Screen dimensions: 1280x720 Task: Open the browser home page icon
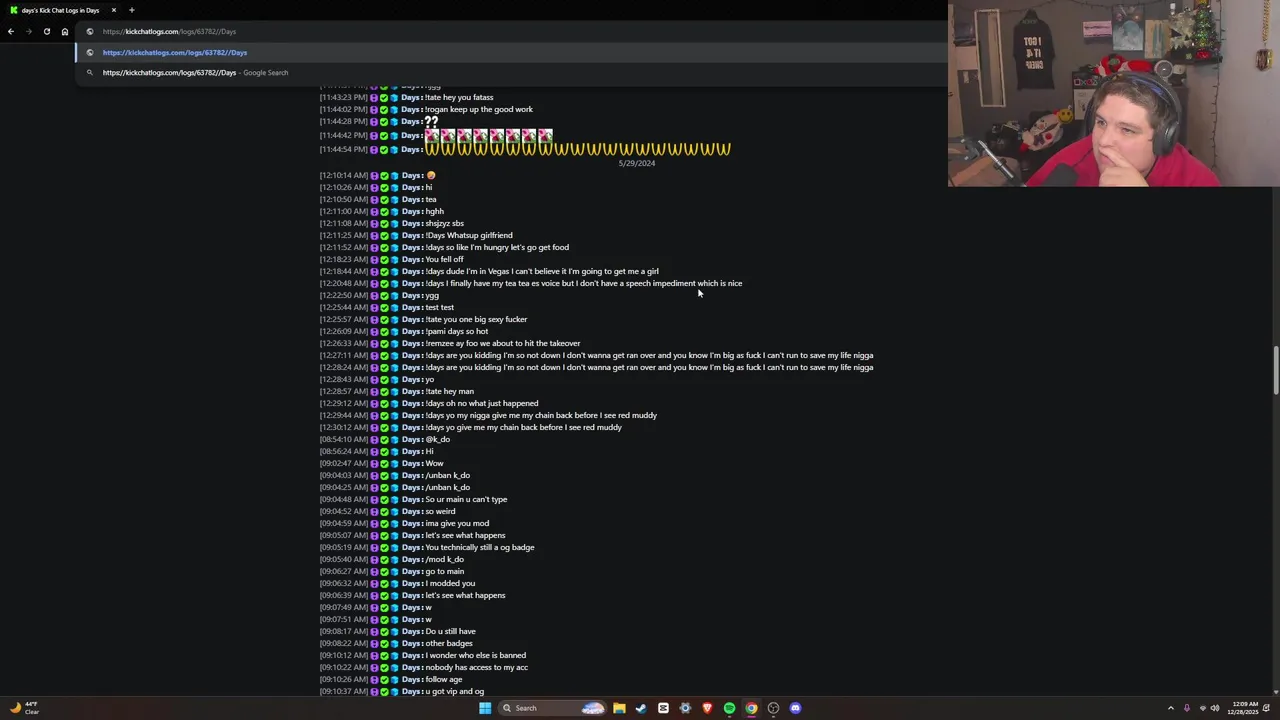coord(65,31)
